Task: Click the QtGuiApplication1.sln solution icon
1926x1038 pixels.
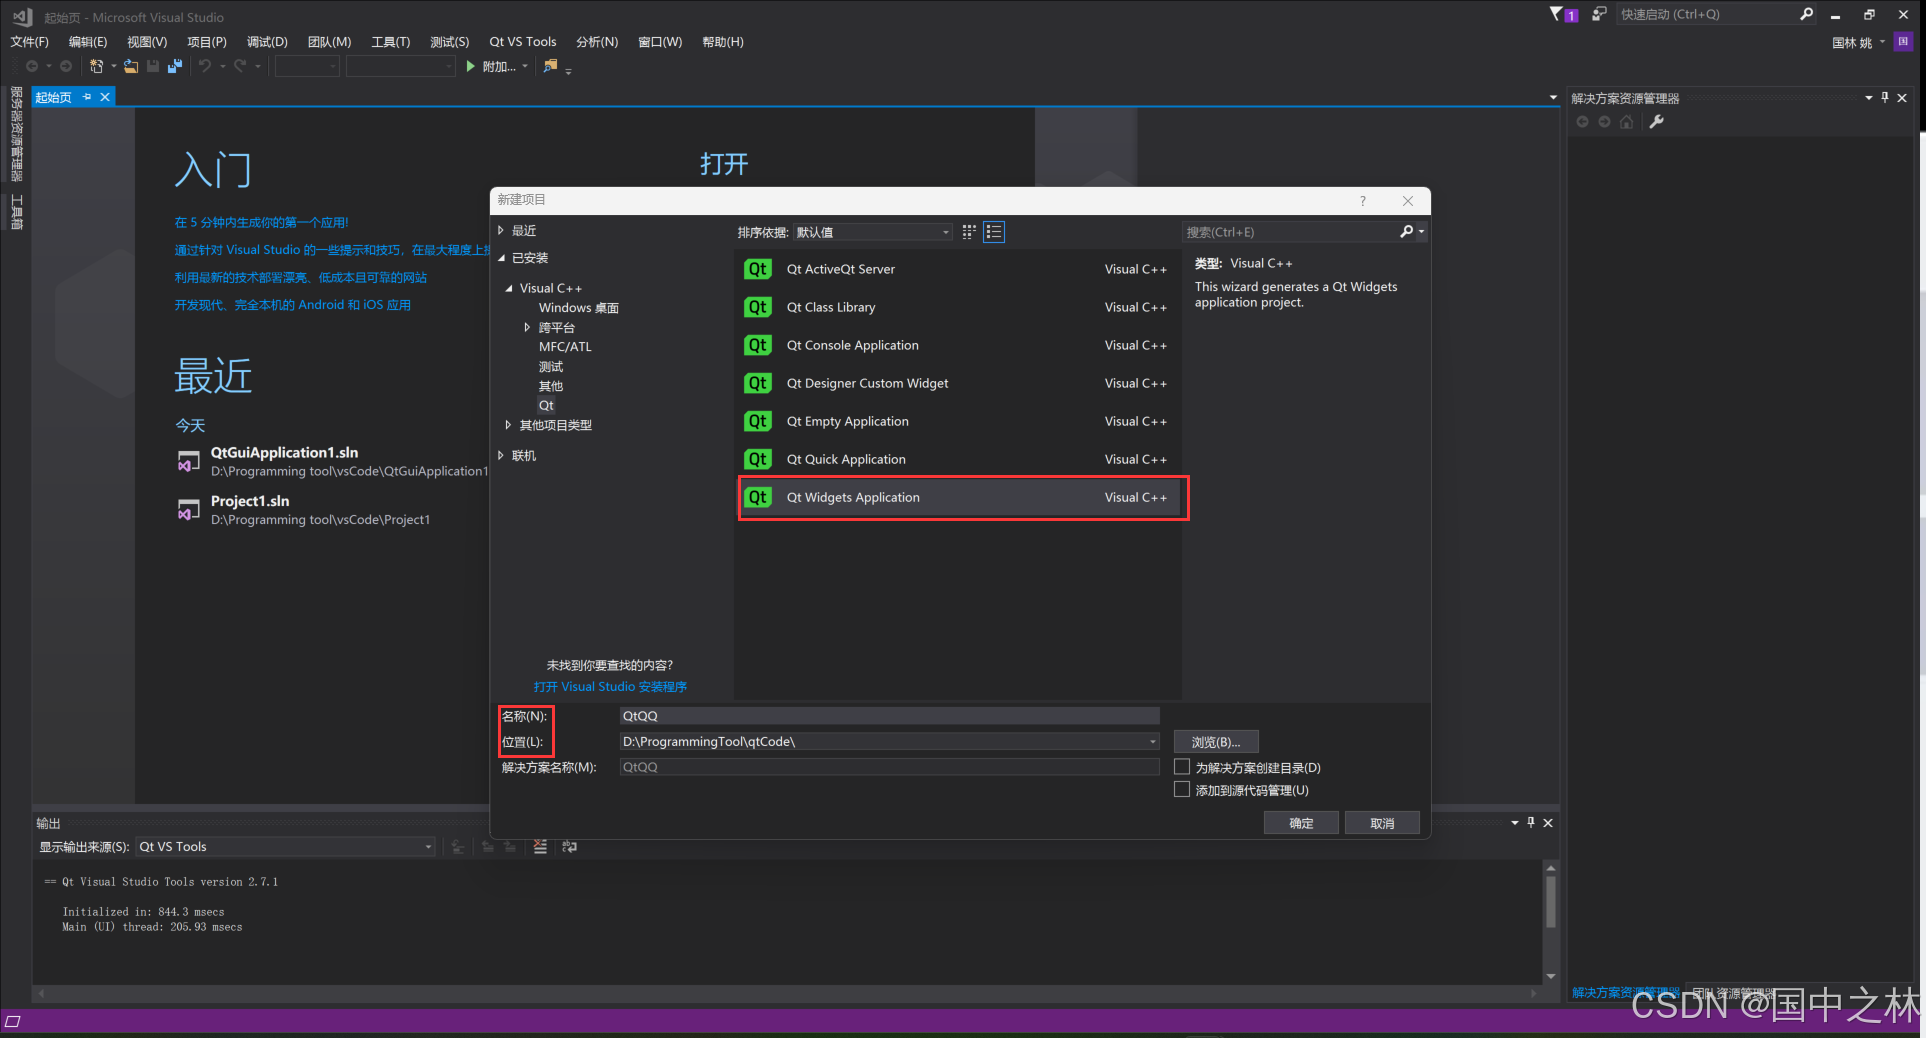Action: tap(188, 461)
